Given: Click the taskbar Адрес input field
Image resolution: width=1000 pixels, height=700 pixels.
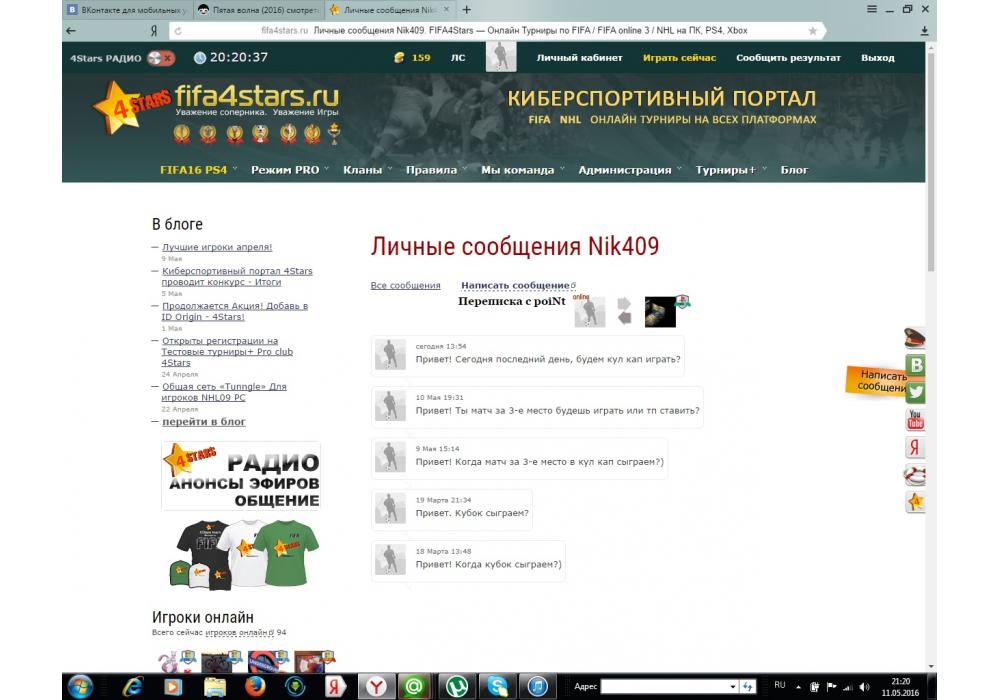Looking at the screenshot, I should [x=667, y=686].
